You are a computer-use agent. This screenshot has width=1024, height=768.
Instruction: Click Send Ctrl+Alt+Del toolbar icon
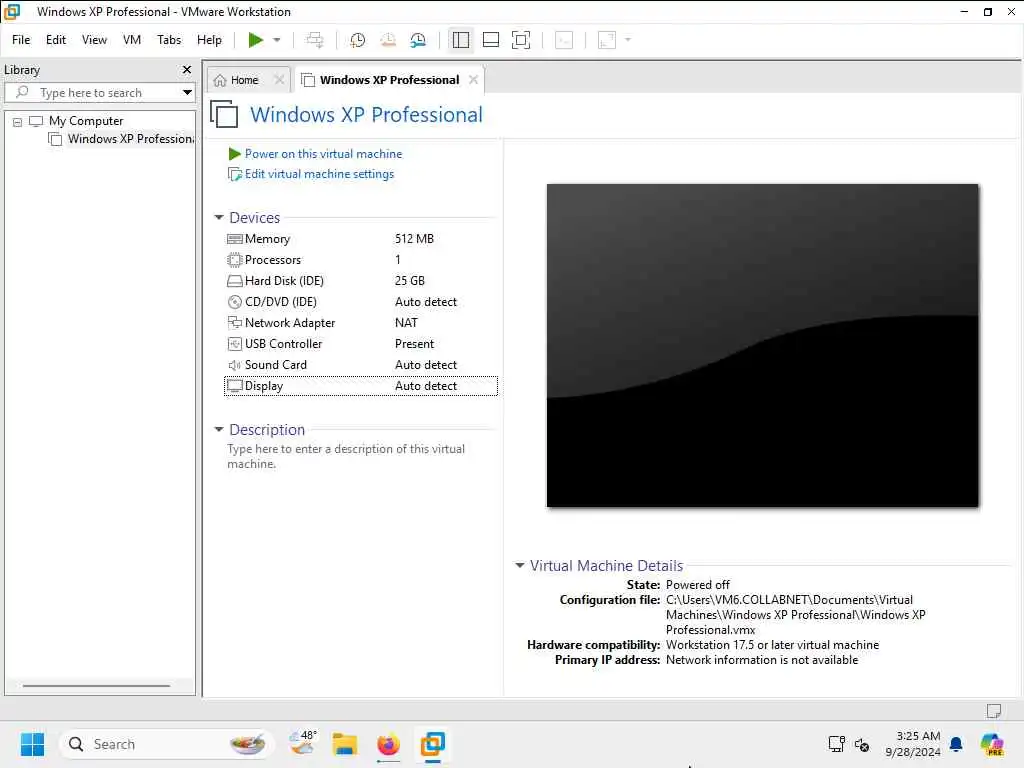pyautogui.click(x=314, y=40)
